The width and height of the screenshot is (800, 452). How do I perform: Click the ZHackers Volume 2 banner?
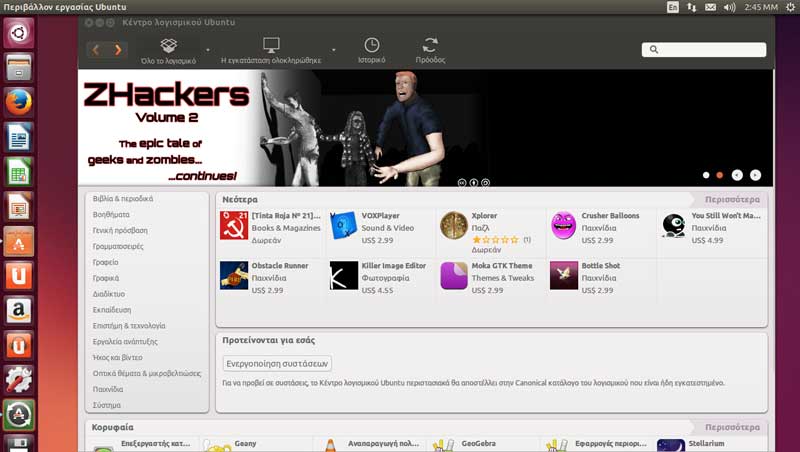(425, 128)
